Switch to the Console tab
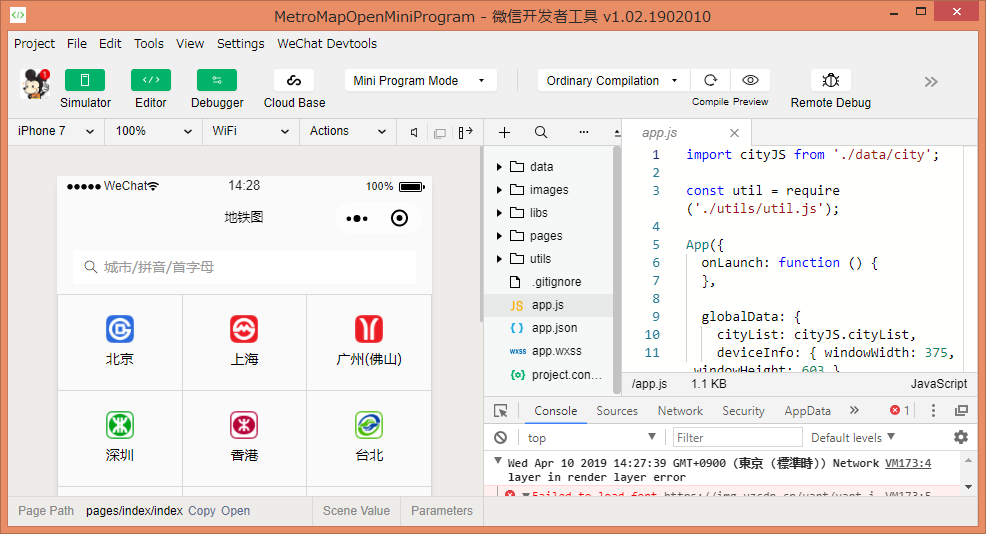986x534 pixels. (x=556, y=411)
